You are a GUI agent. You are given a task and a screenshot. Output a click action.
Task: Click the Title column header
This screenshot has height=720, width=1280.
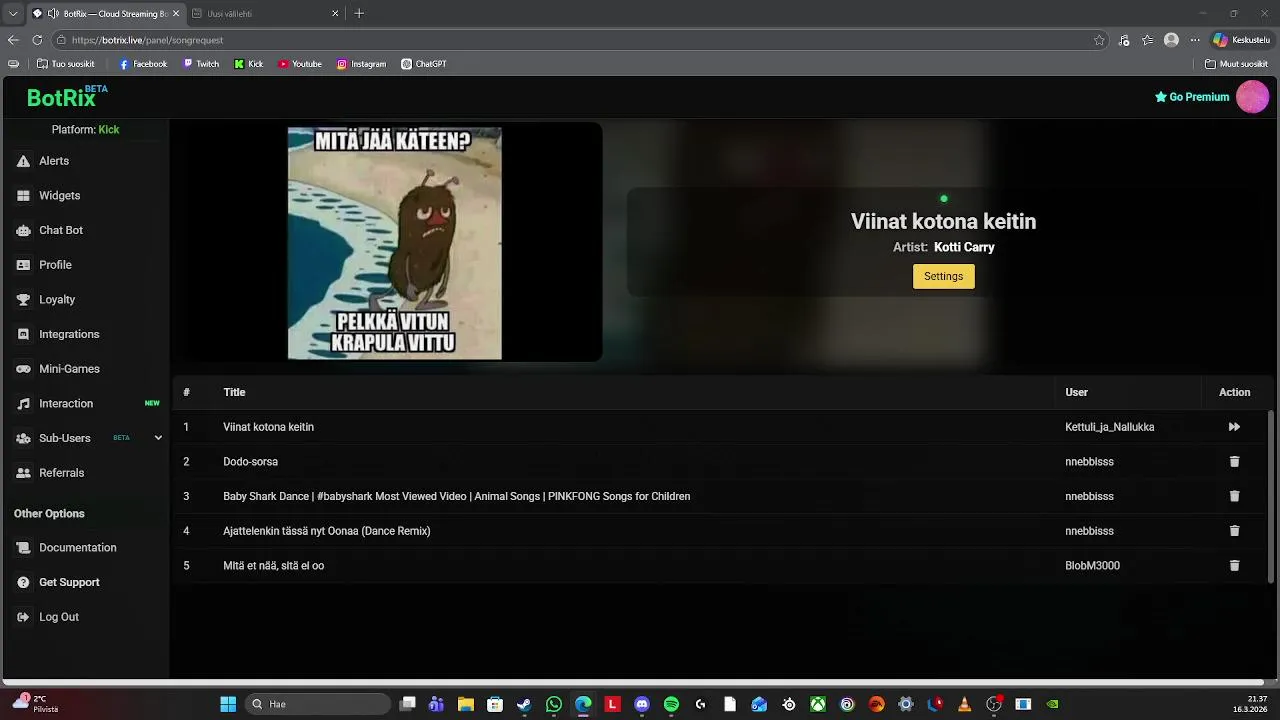point(234,392)
